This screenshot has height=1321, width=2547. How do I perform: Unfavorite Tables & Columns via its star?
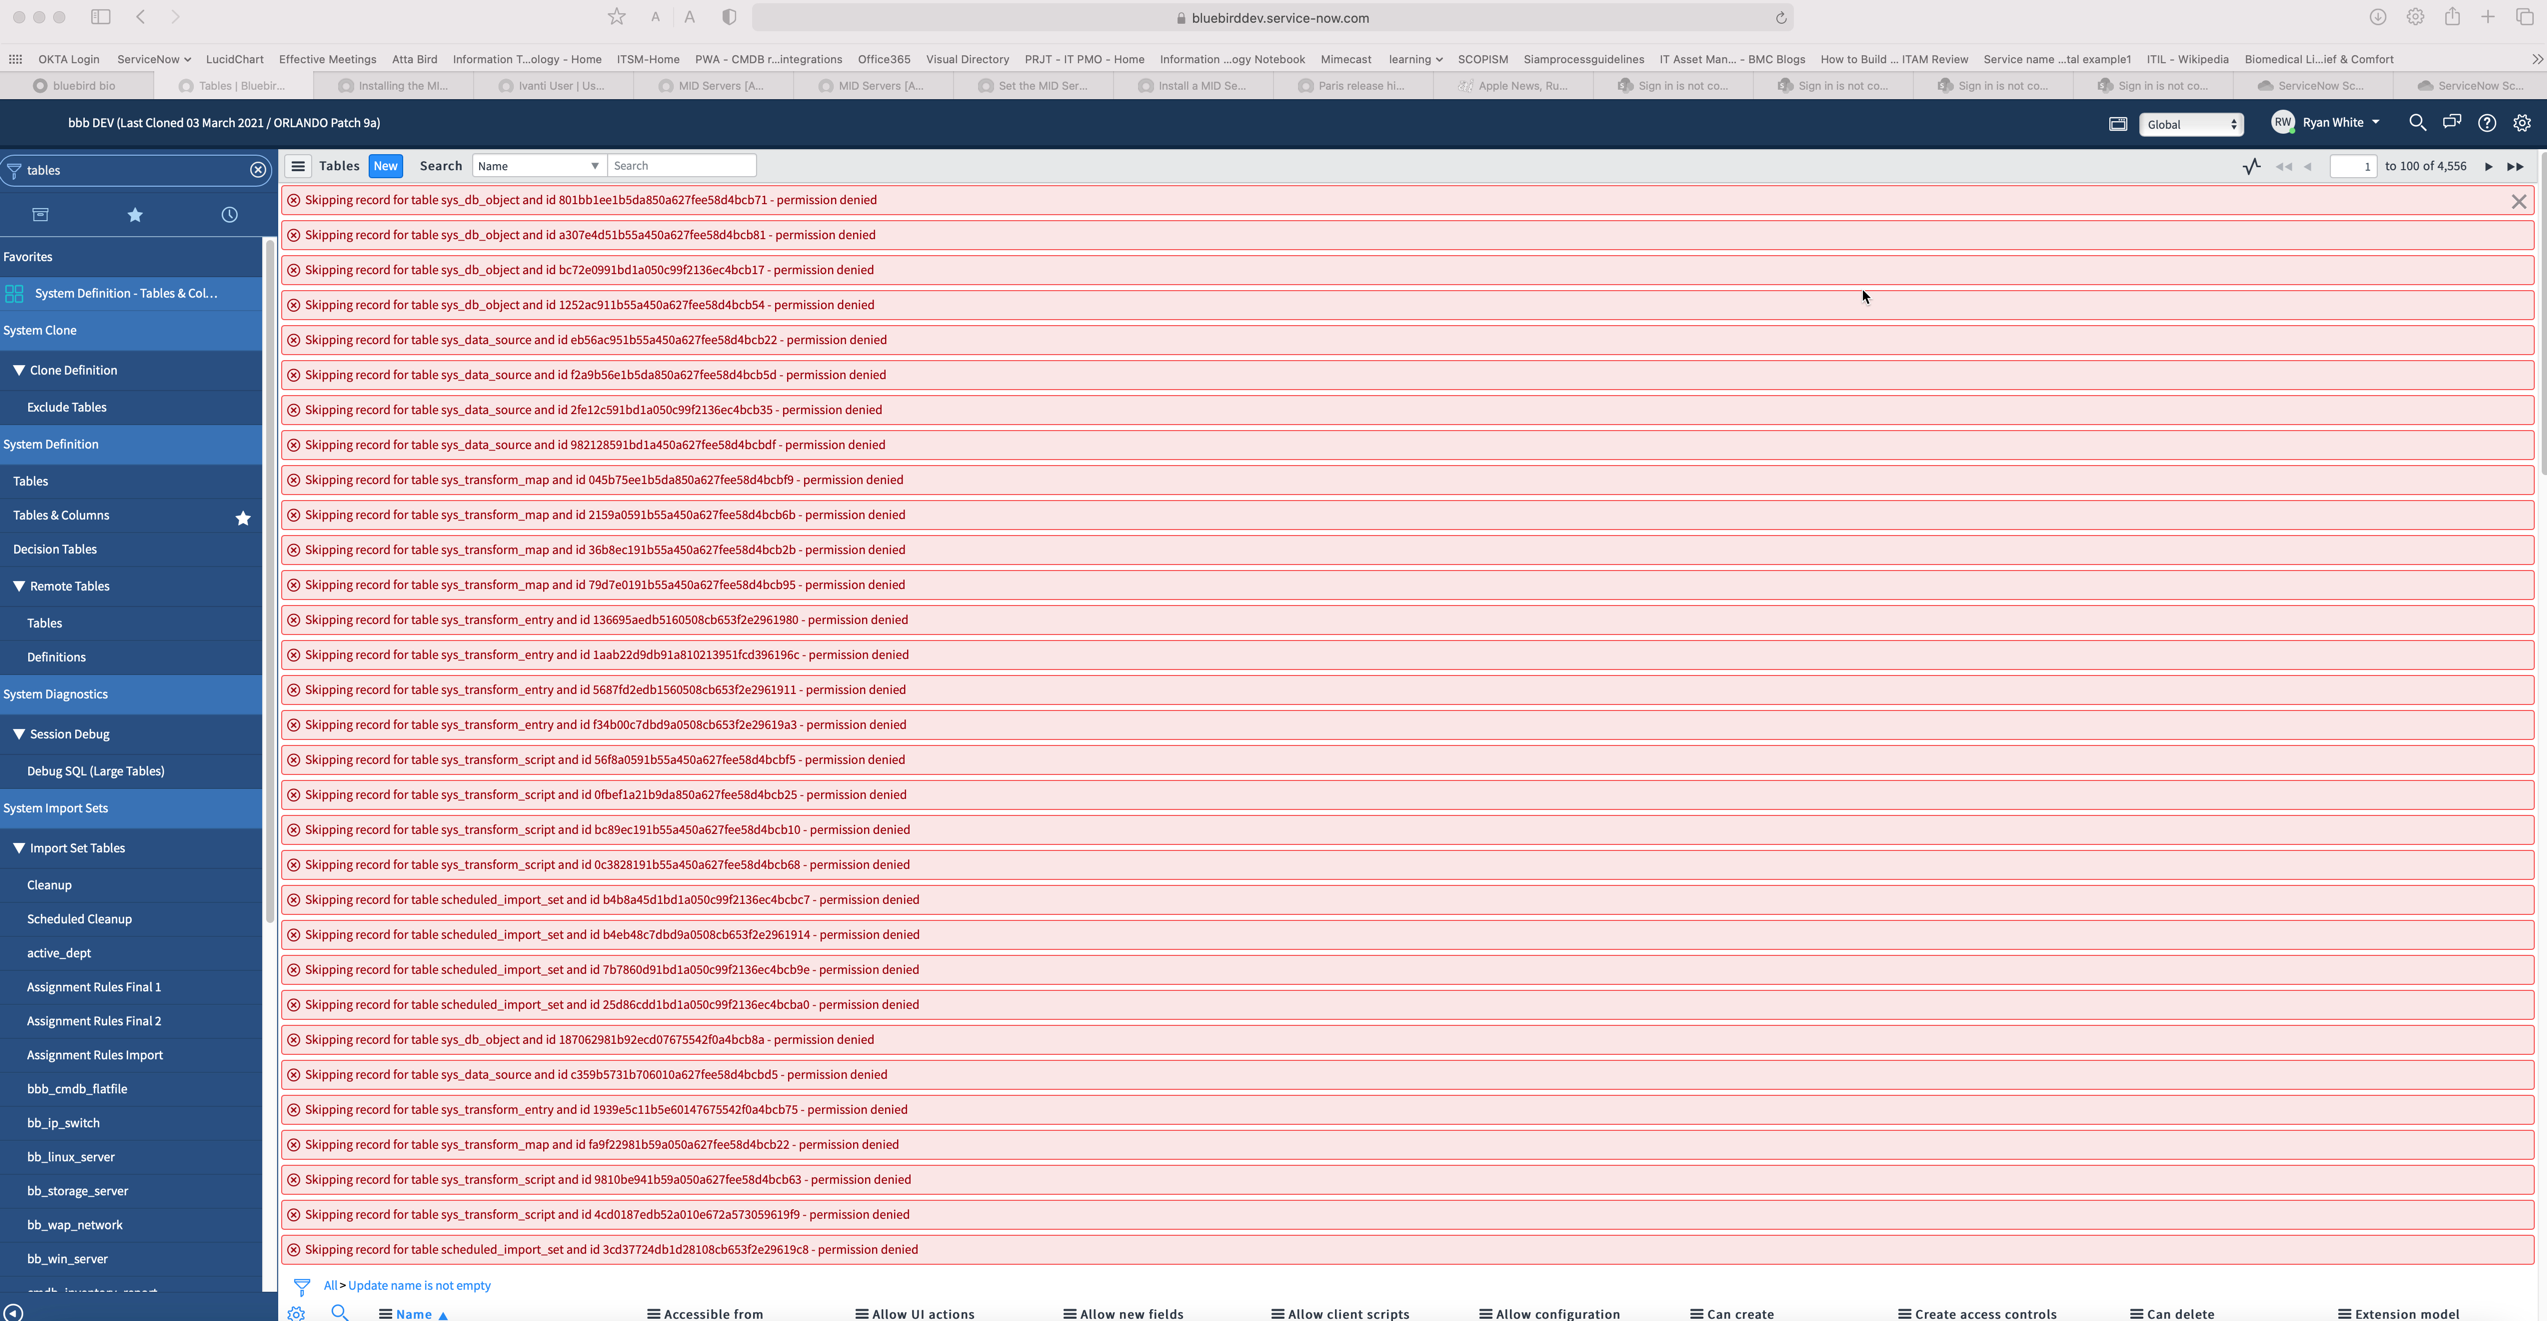click(243, 518)
